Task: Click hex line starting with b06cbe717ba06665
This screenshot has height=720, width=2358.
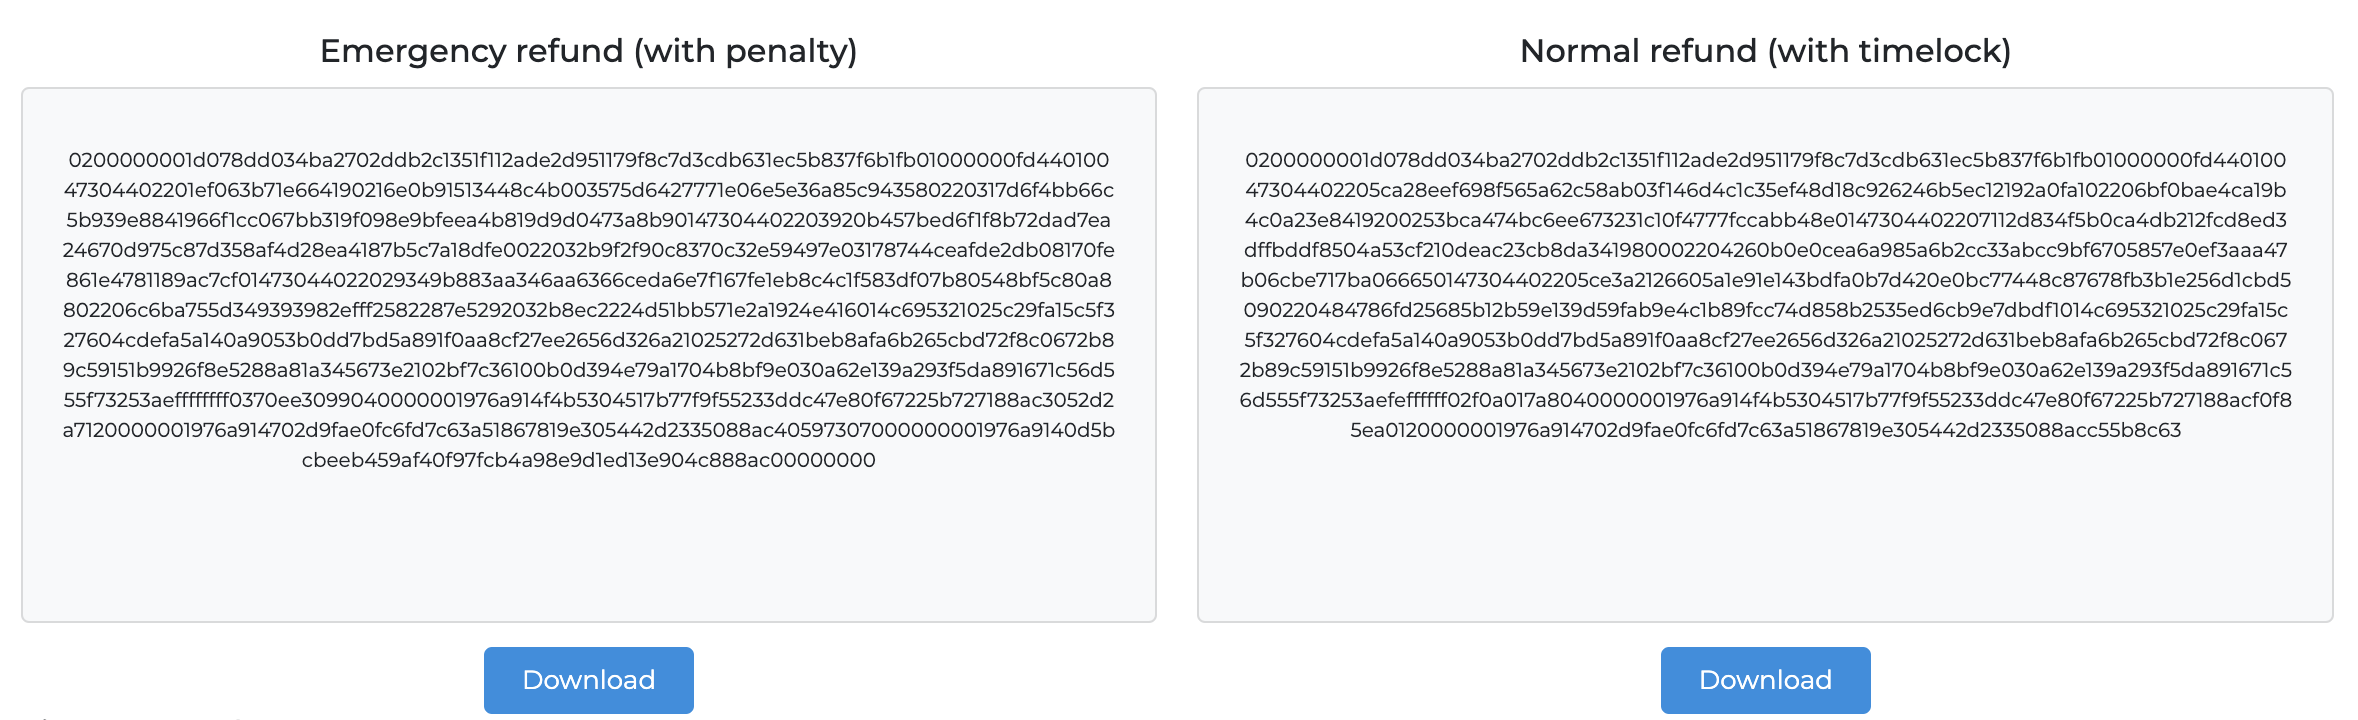Action: click(x=1766, y=280)
